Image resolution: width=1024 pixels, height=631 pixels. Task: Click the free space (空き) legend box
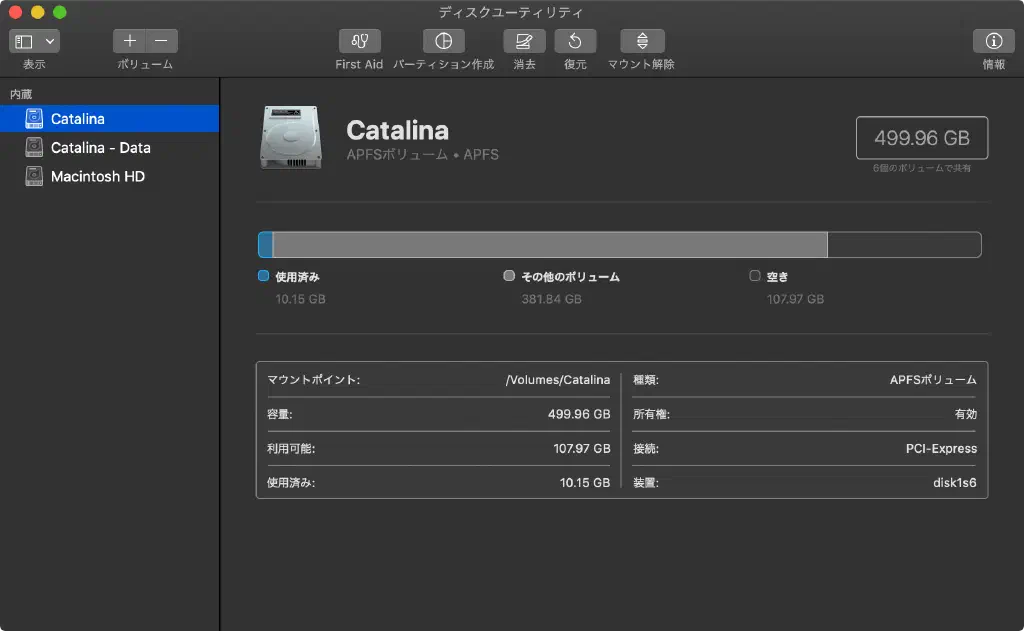[x=755, y=276]
